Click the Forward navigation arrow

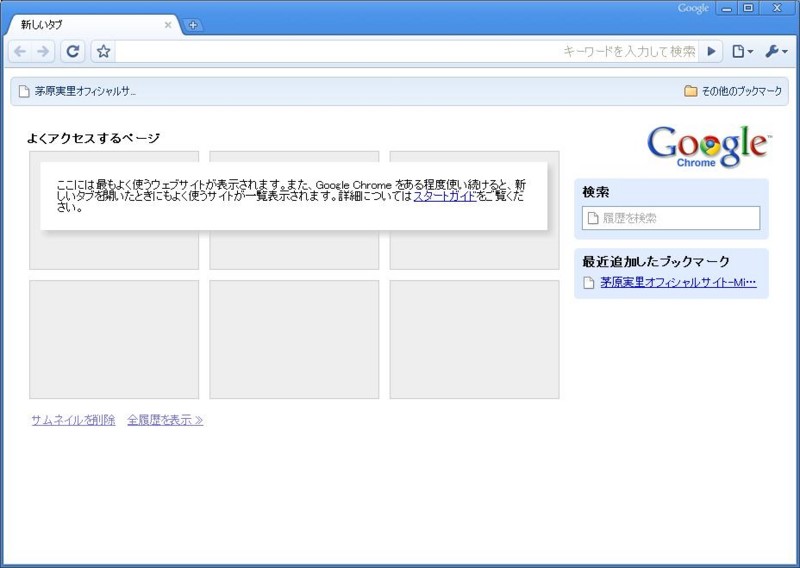tap(43, 51)
